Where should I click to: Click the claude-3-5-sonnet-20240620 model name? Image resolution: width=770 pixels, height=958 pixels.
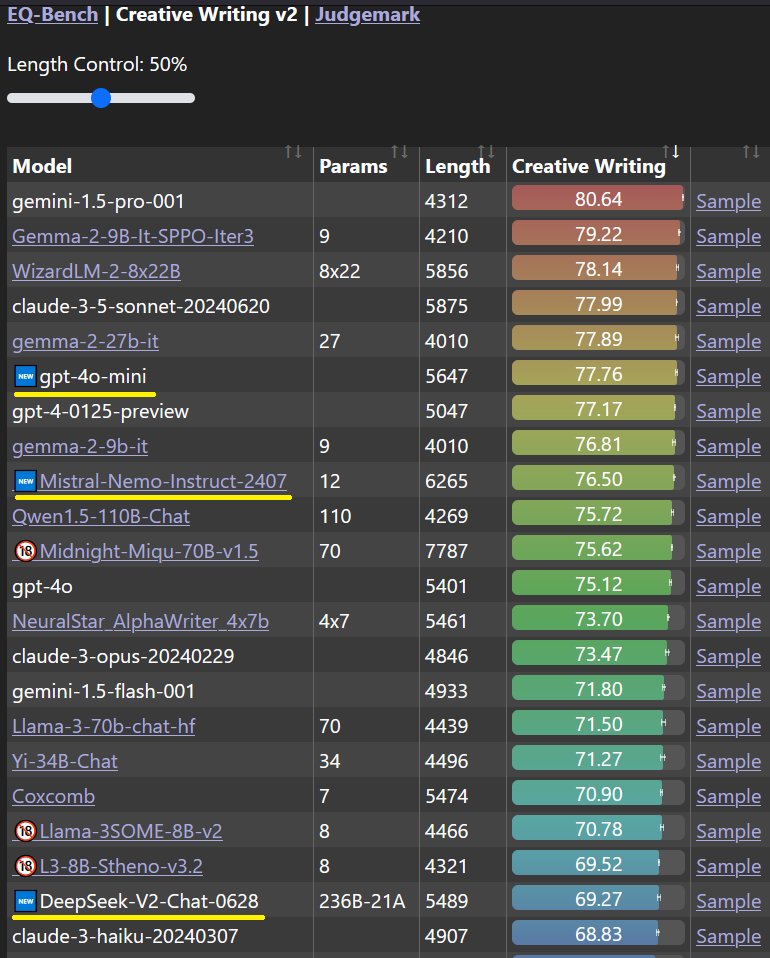pos(141,306)
